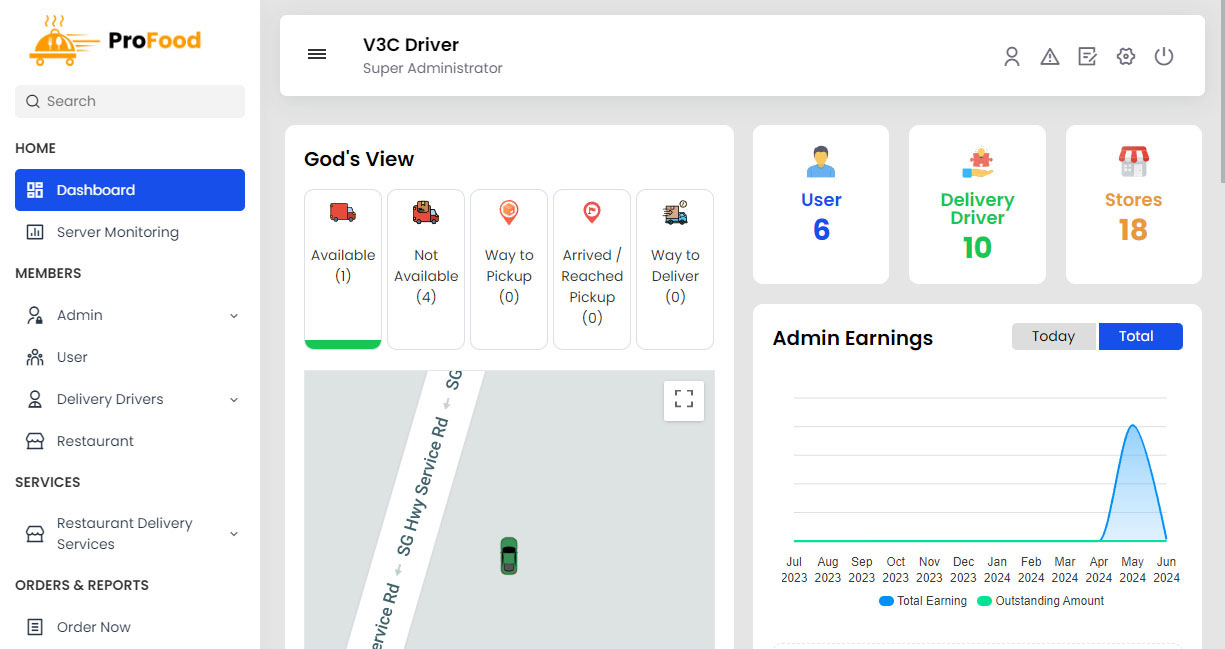Toggle Total Earning legend series

pos(923,601)
